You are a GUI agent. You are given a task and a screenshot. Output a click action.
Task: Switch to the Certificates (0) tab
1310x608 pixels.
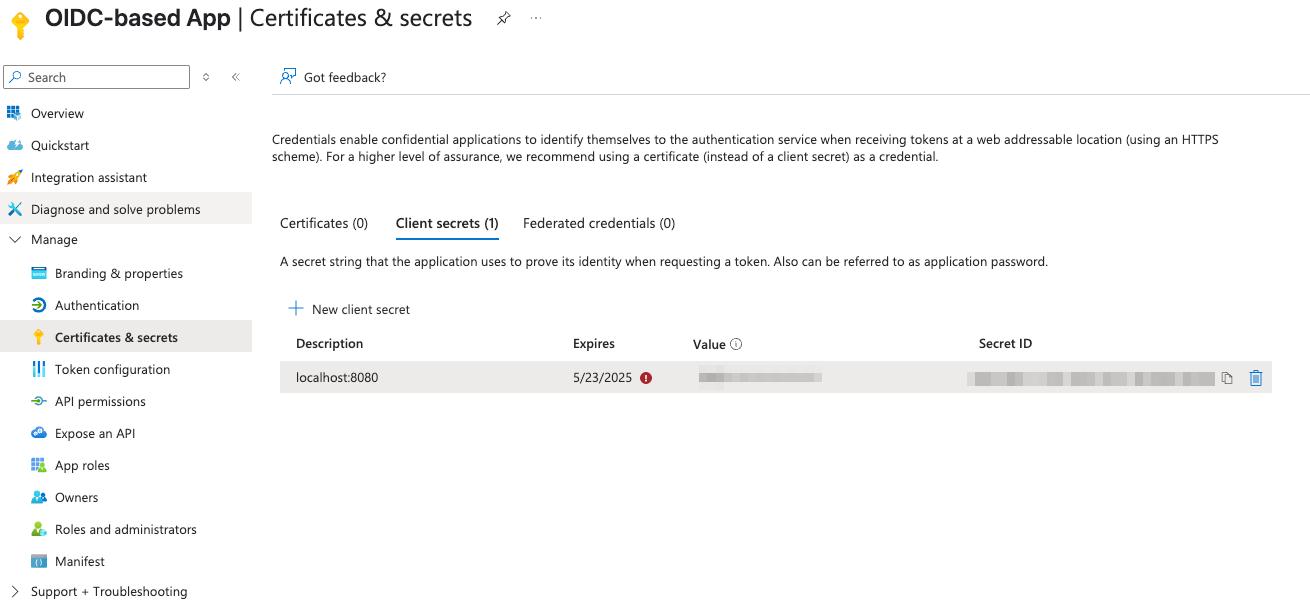click(324, 223)
